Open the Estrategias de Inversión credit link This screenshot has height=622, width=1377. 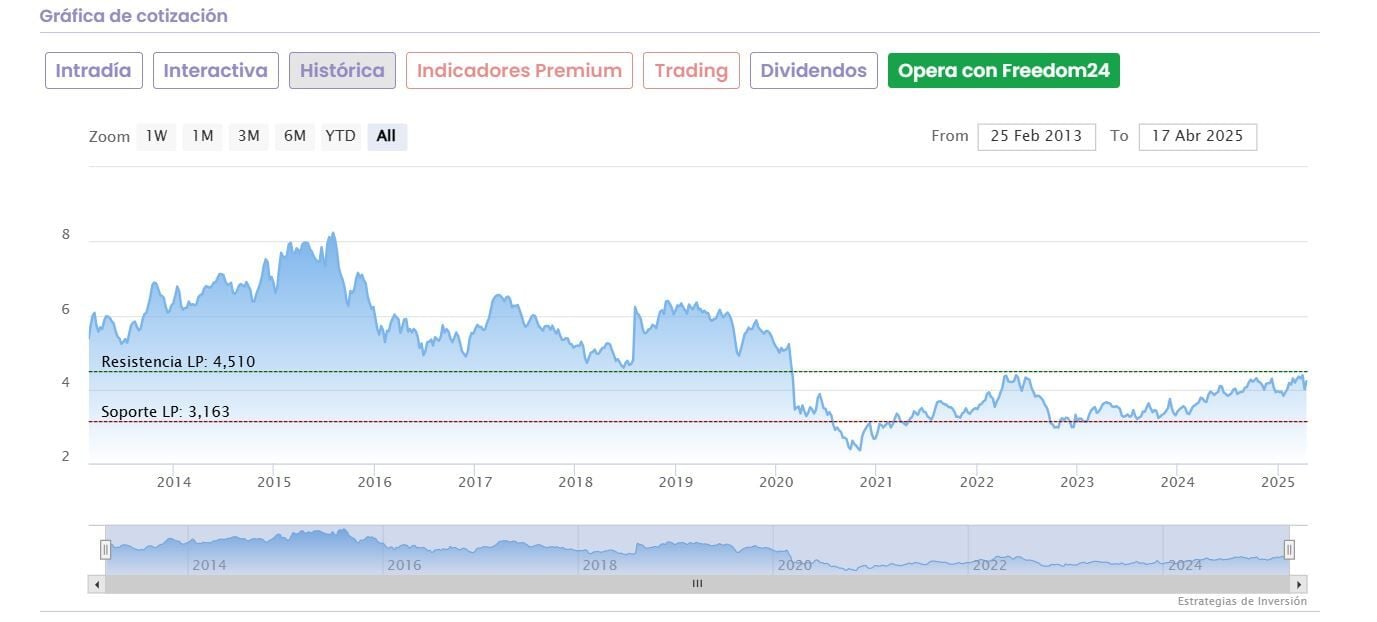pos(1241,601)
